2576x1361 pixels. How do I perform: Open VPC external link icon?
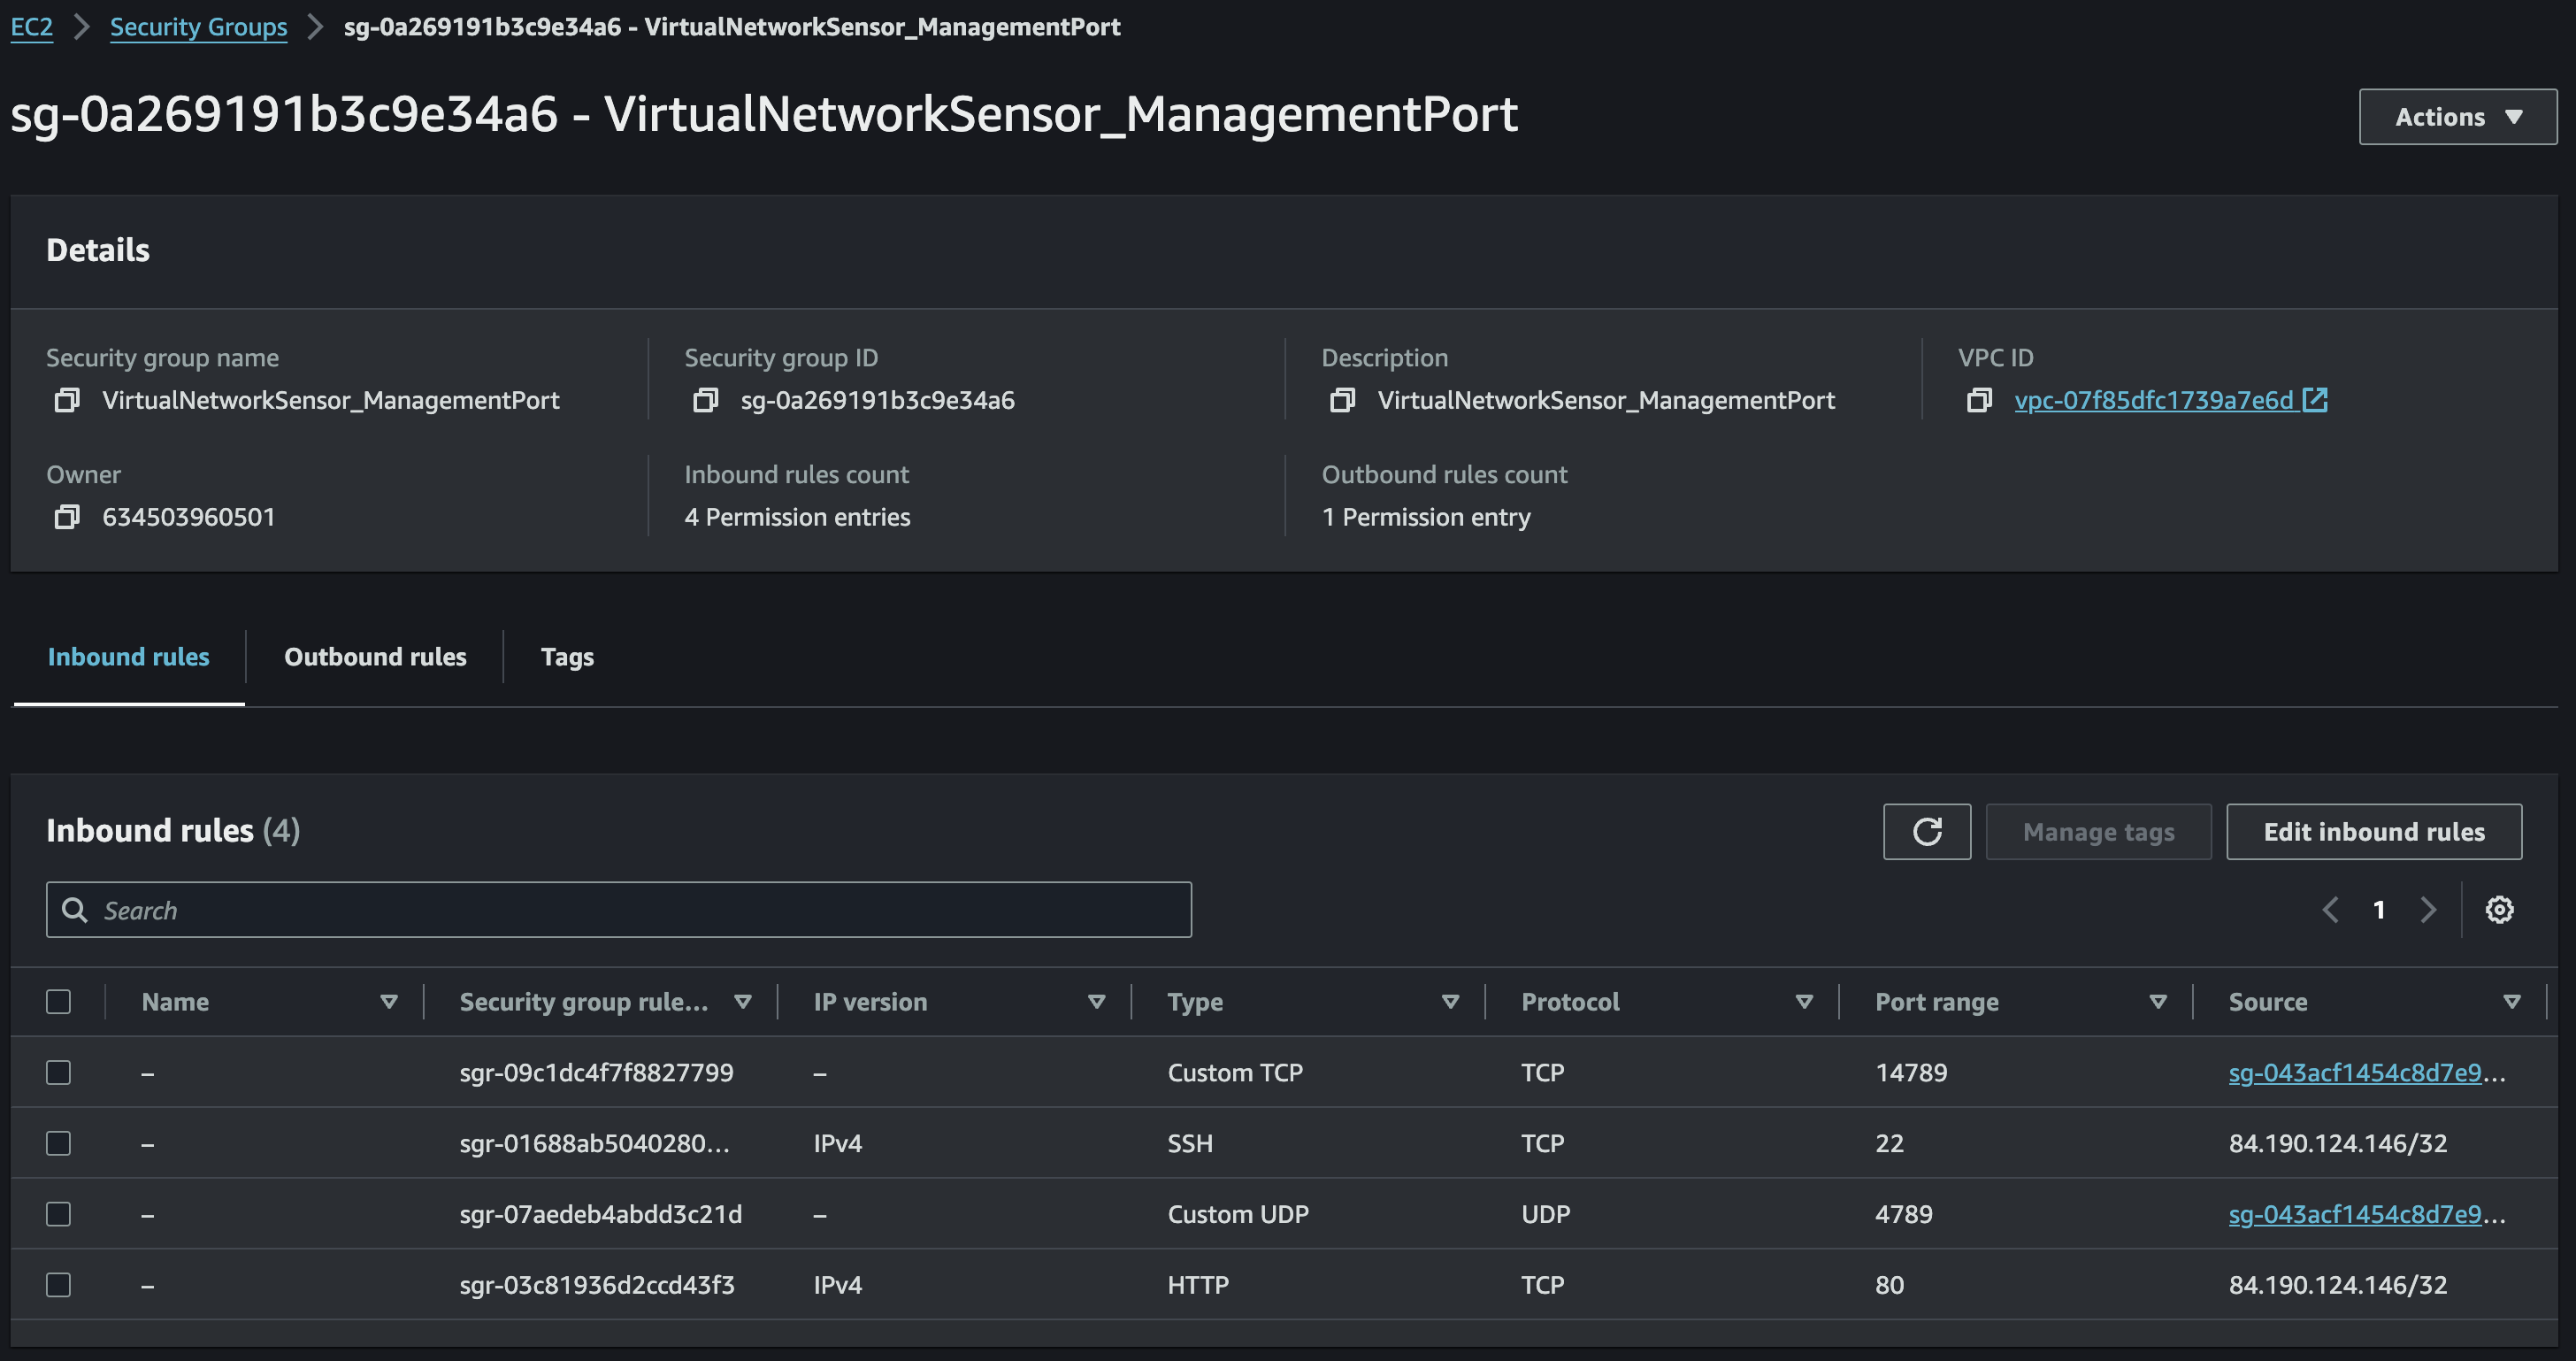point(2315,400)
